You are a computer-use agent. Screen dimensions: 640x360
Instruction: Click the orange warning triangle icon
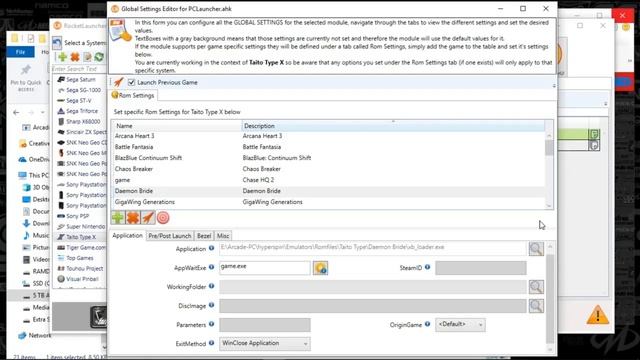point(598,315)
